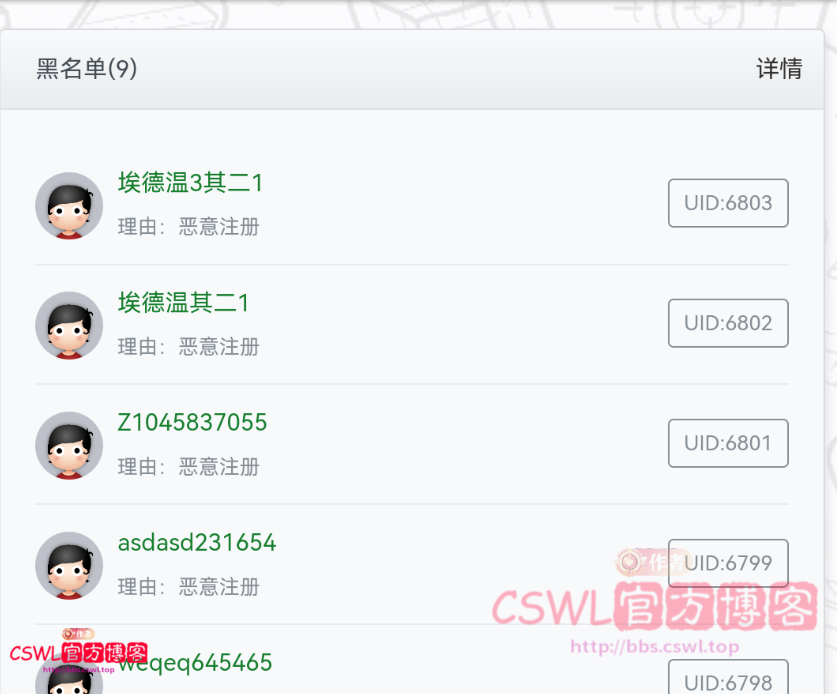Open the profile of username asdasd231654

(x=197, y=542)
